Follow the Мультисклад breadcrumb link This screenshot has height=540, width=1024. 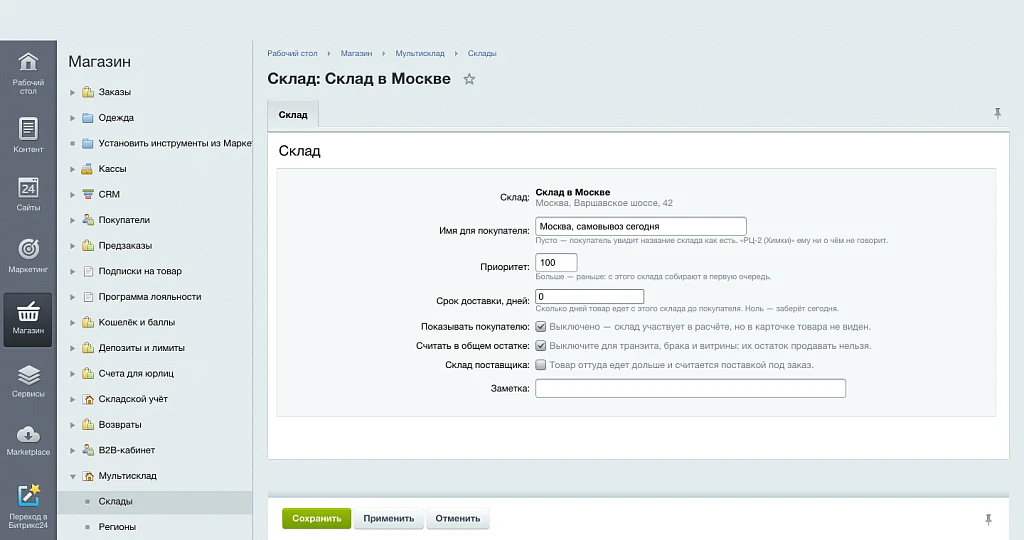coord(420,54)
